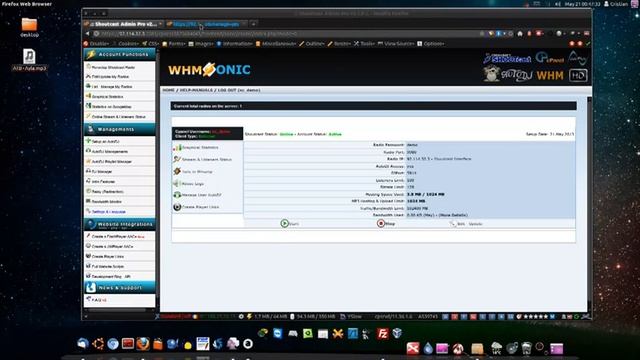
Task: Click the sidebar horizontal scrollbar
Action: click(118, 310)
